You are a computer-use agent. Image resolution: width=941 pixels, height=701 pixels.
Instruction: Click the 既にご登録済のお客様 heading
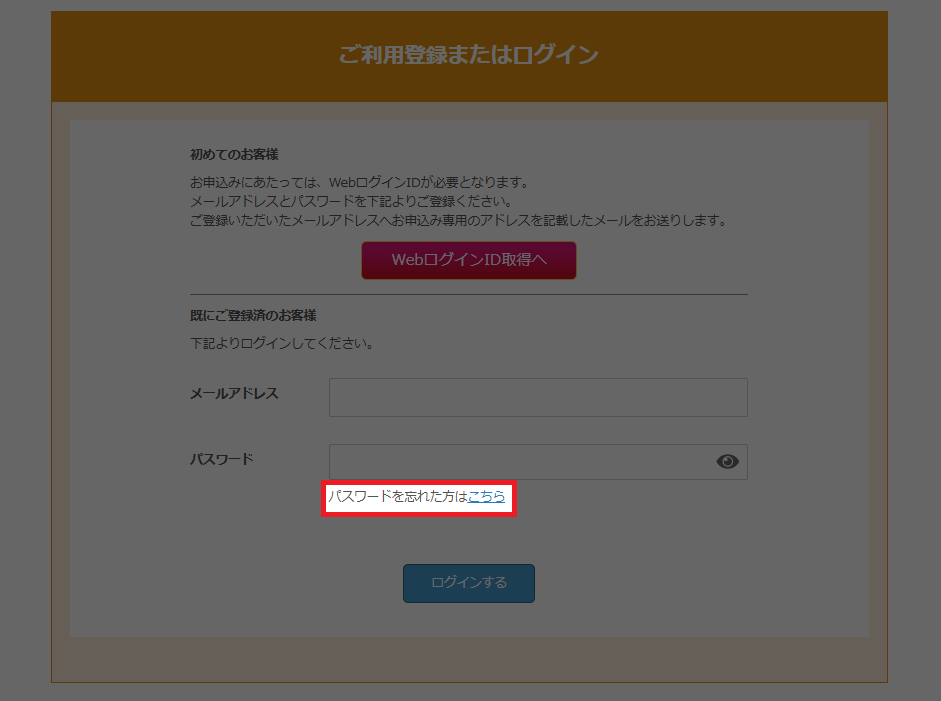pyautogui.click(x=253, y=315)
